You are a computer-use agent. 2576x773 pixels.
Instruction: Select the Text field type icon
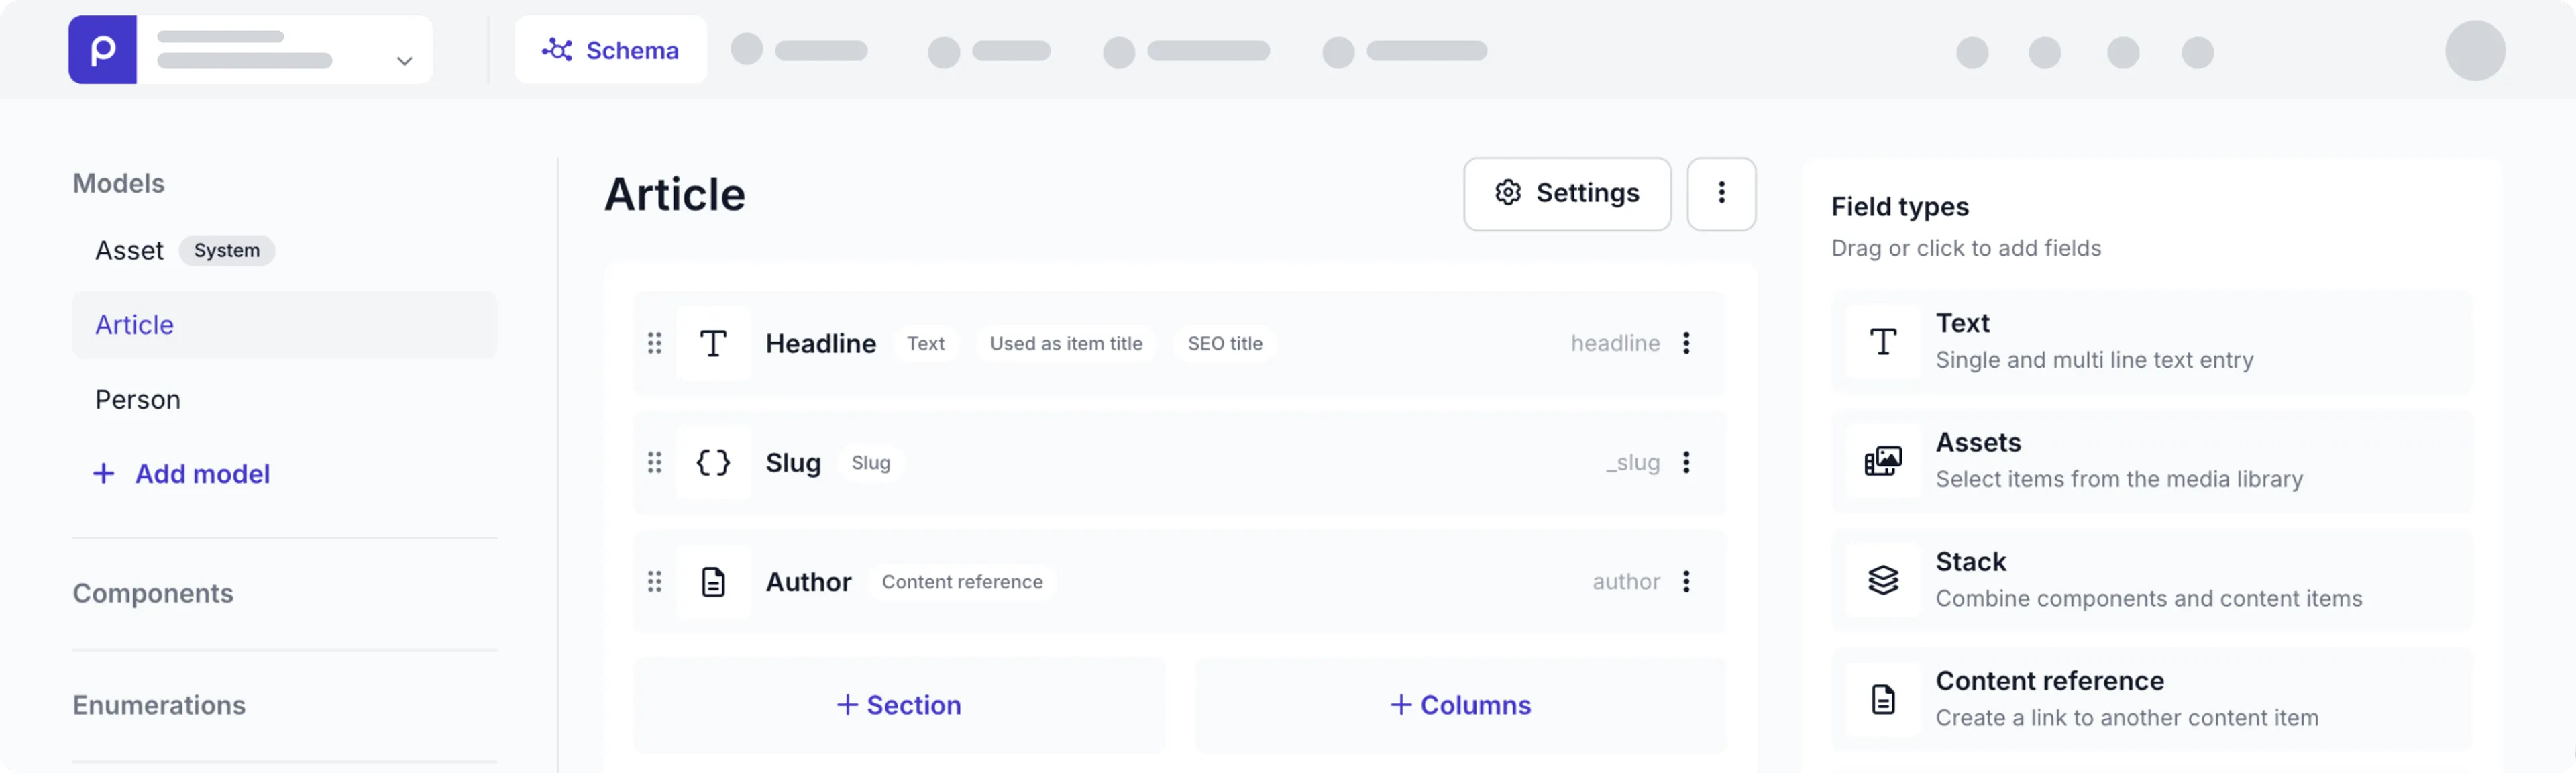coord(1883,341)
